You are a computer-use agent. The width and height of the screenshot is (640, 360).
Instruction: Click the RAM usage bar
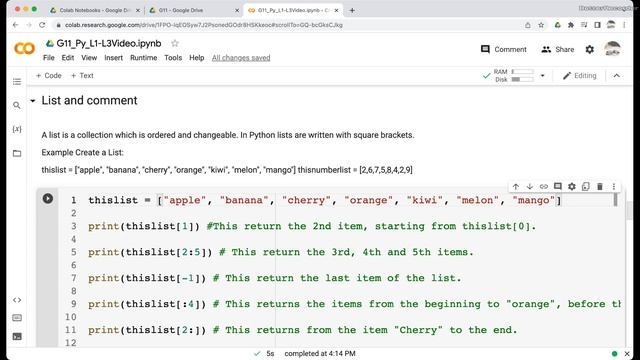522,72
